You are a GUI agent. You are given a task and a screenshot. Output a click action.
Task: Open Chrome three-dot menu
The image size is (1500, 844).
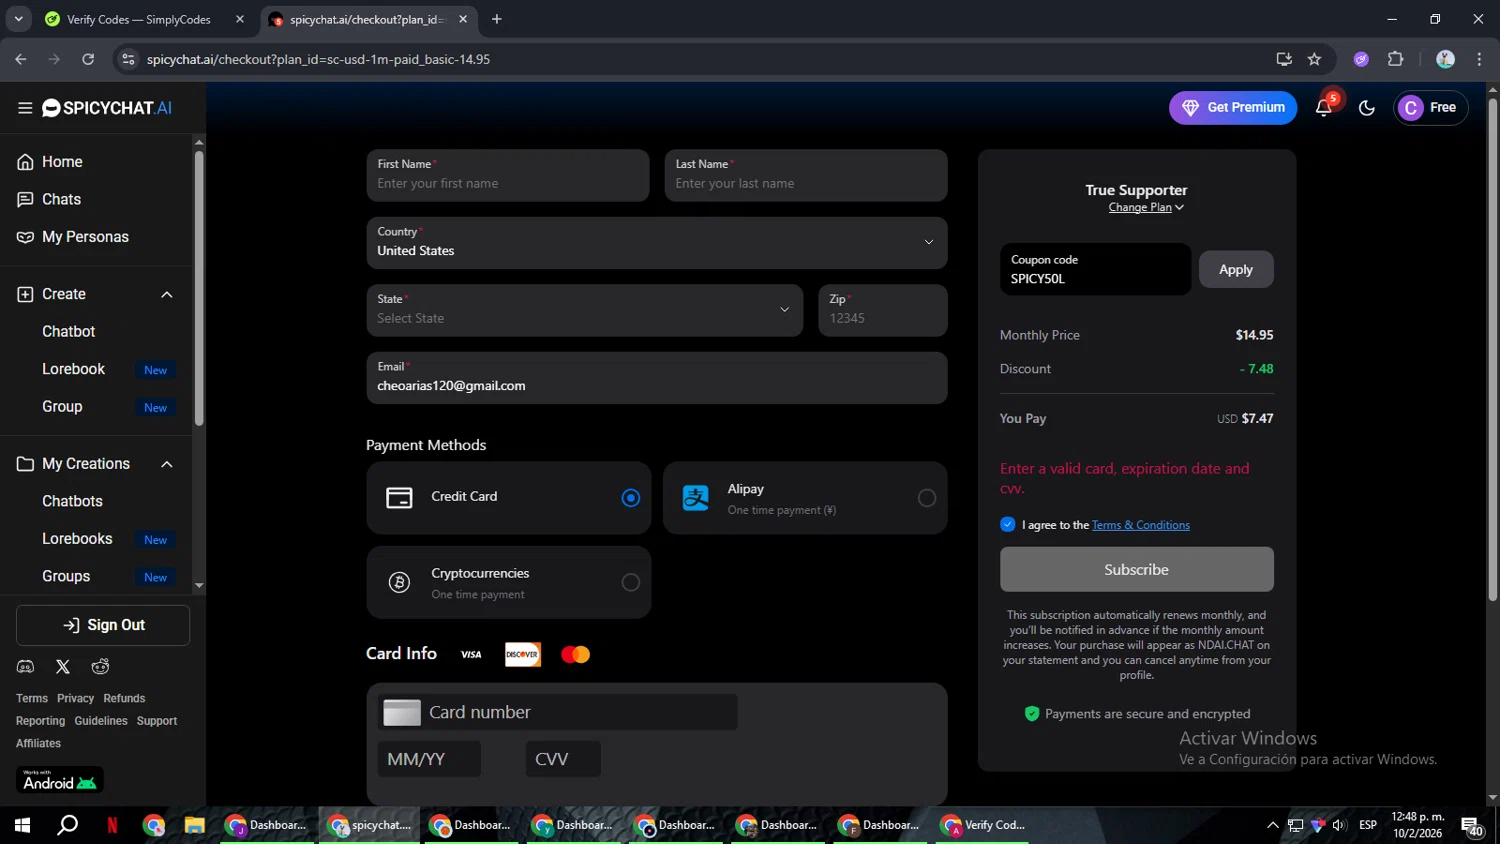pos(1479,59)
